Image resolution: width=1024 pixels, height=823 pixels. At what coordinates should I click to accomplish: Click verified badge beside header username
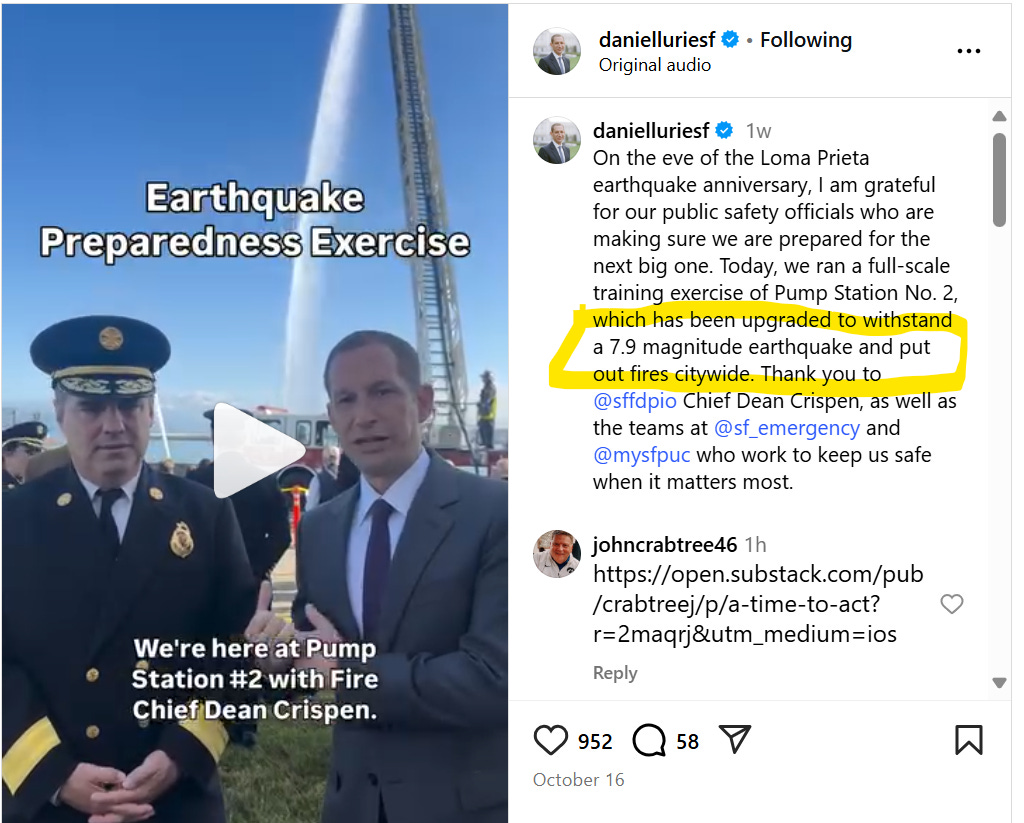click(729, 40)
